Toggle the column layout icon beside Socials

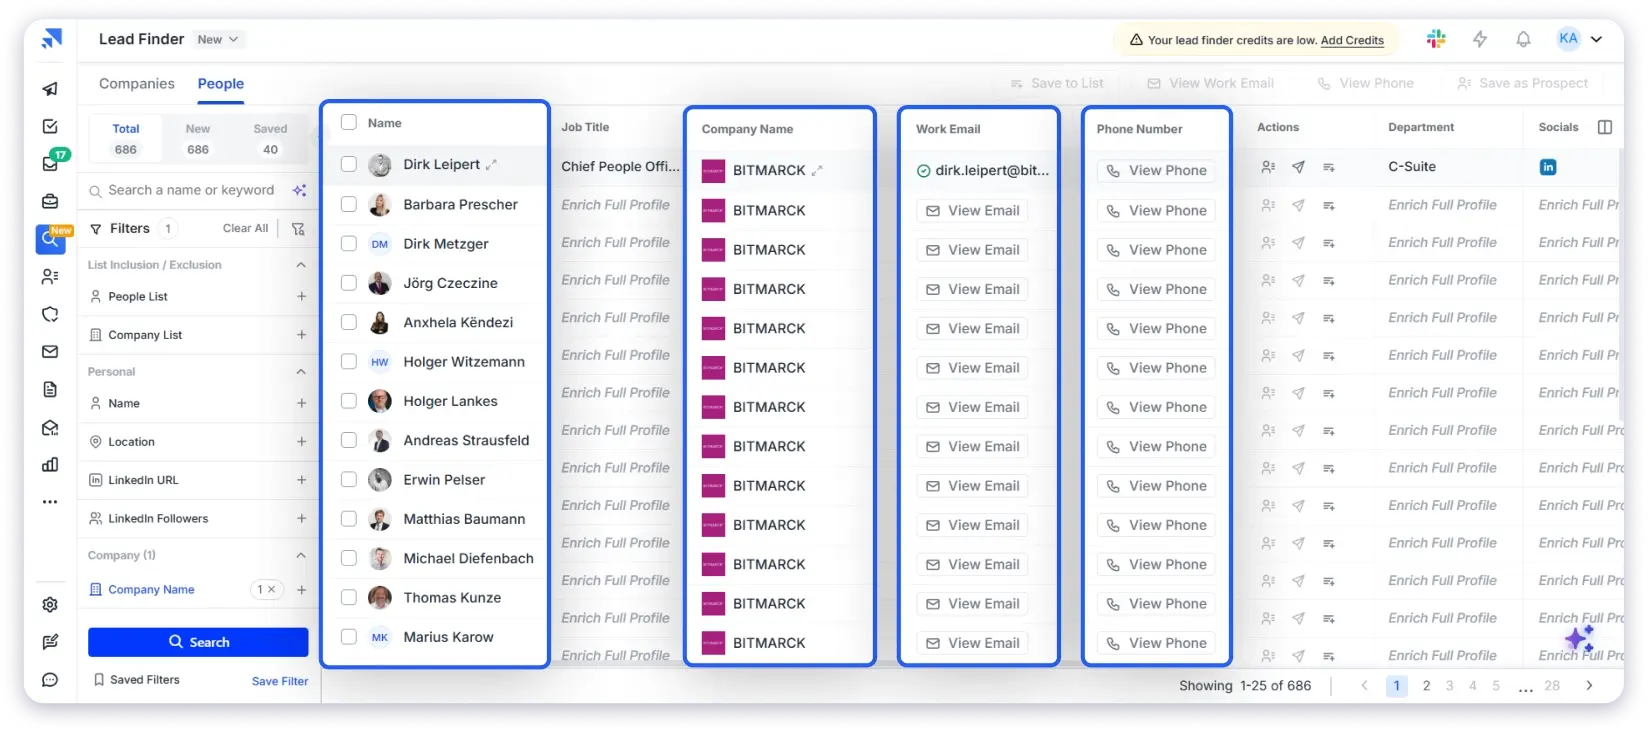click(x=1605, y=127)
